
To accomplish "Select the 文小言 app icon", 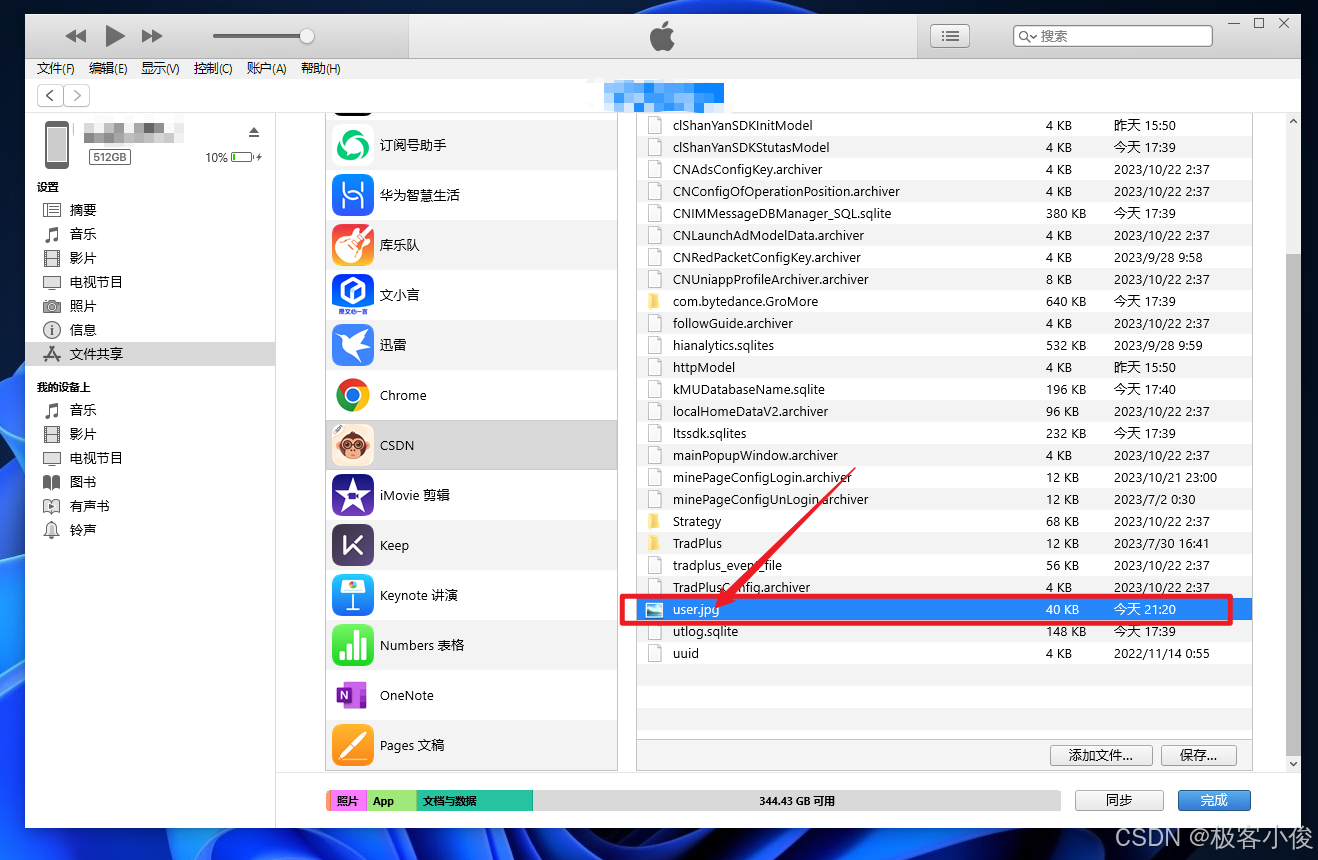I will click(353, 295).
